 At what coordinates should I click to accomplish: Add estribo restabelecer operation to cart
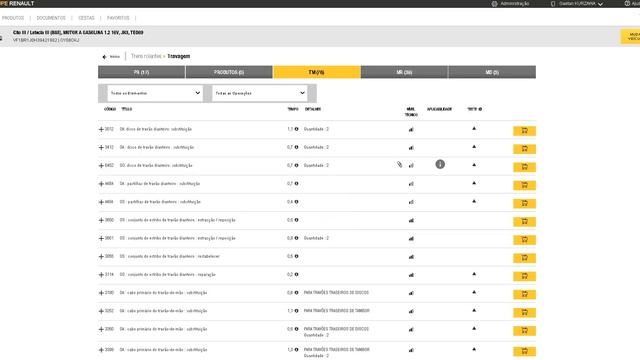[524, 258]
